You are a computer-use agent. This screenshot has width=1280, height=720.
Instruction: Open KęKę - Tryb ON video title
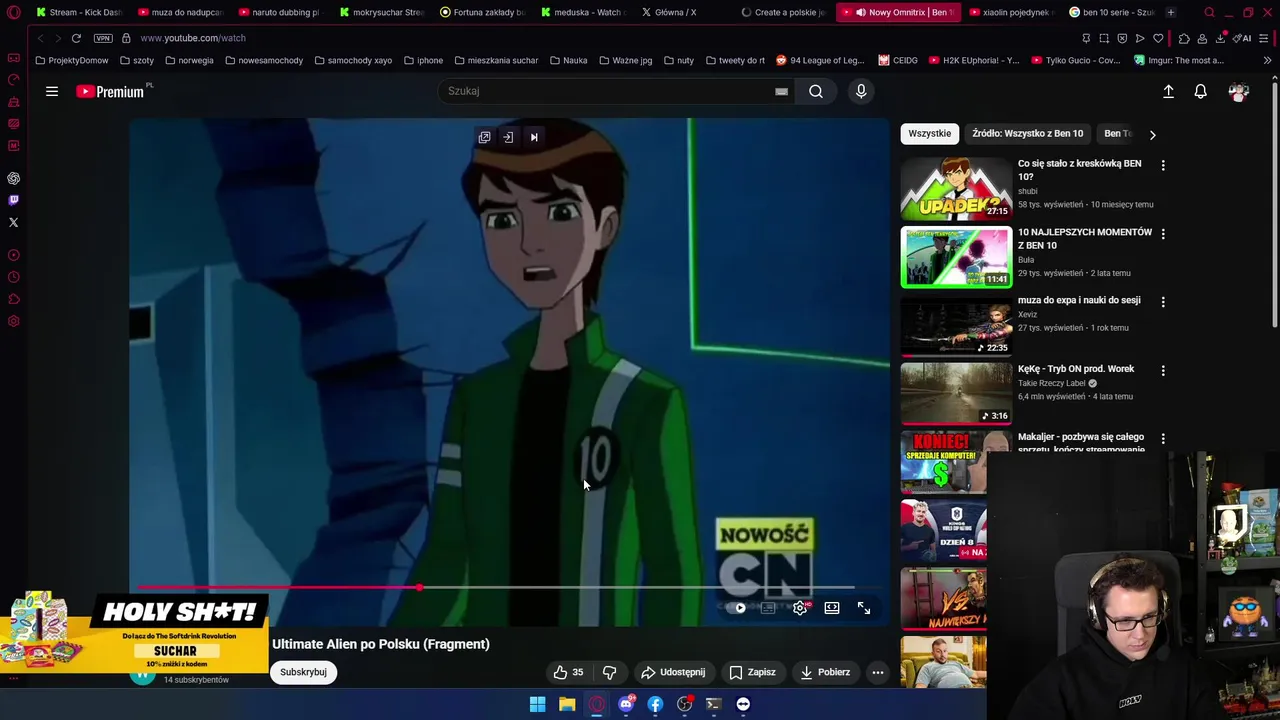point(1076,369)
